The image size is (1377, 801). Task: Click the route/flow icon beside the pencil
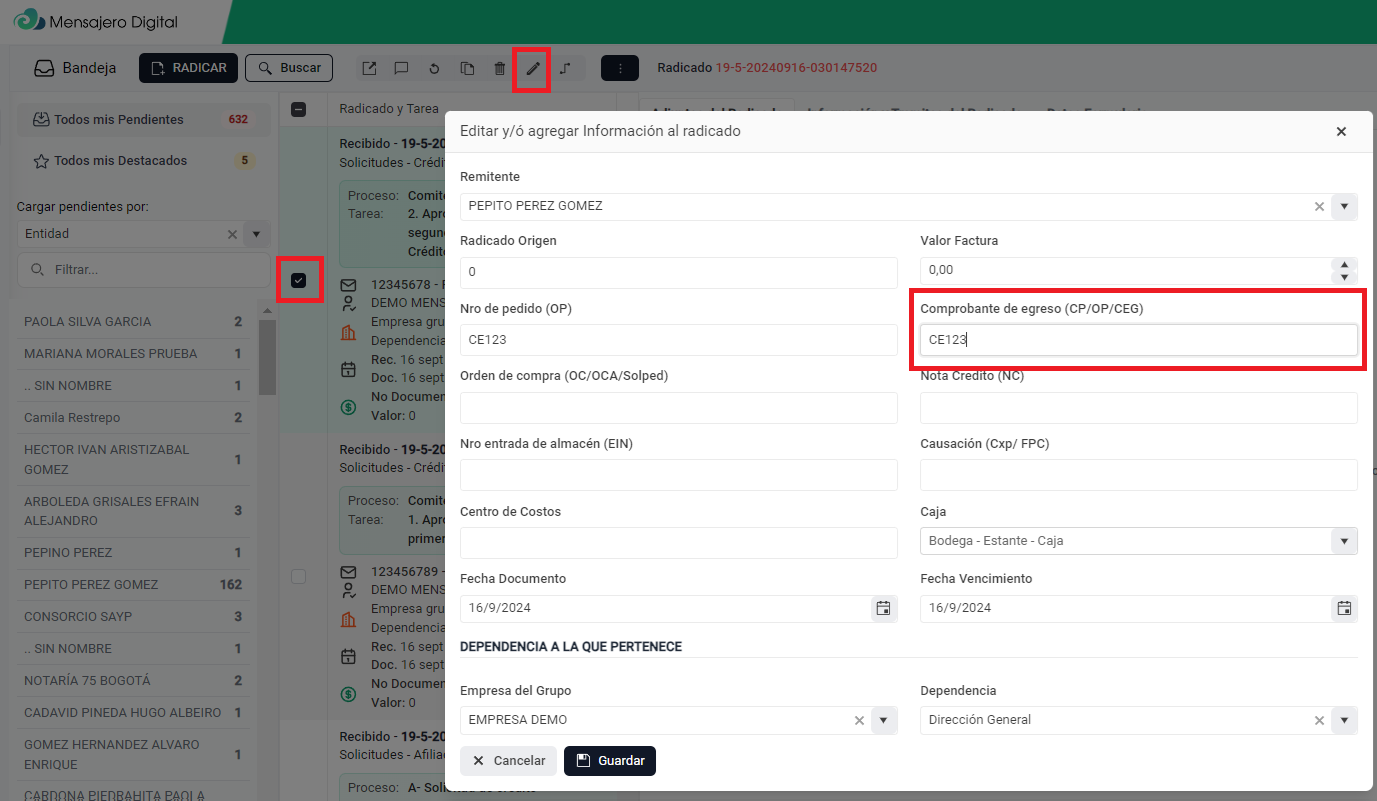coord(565,69)
